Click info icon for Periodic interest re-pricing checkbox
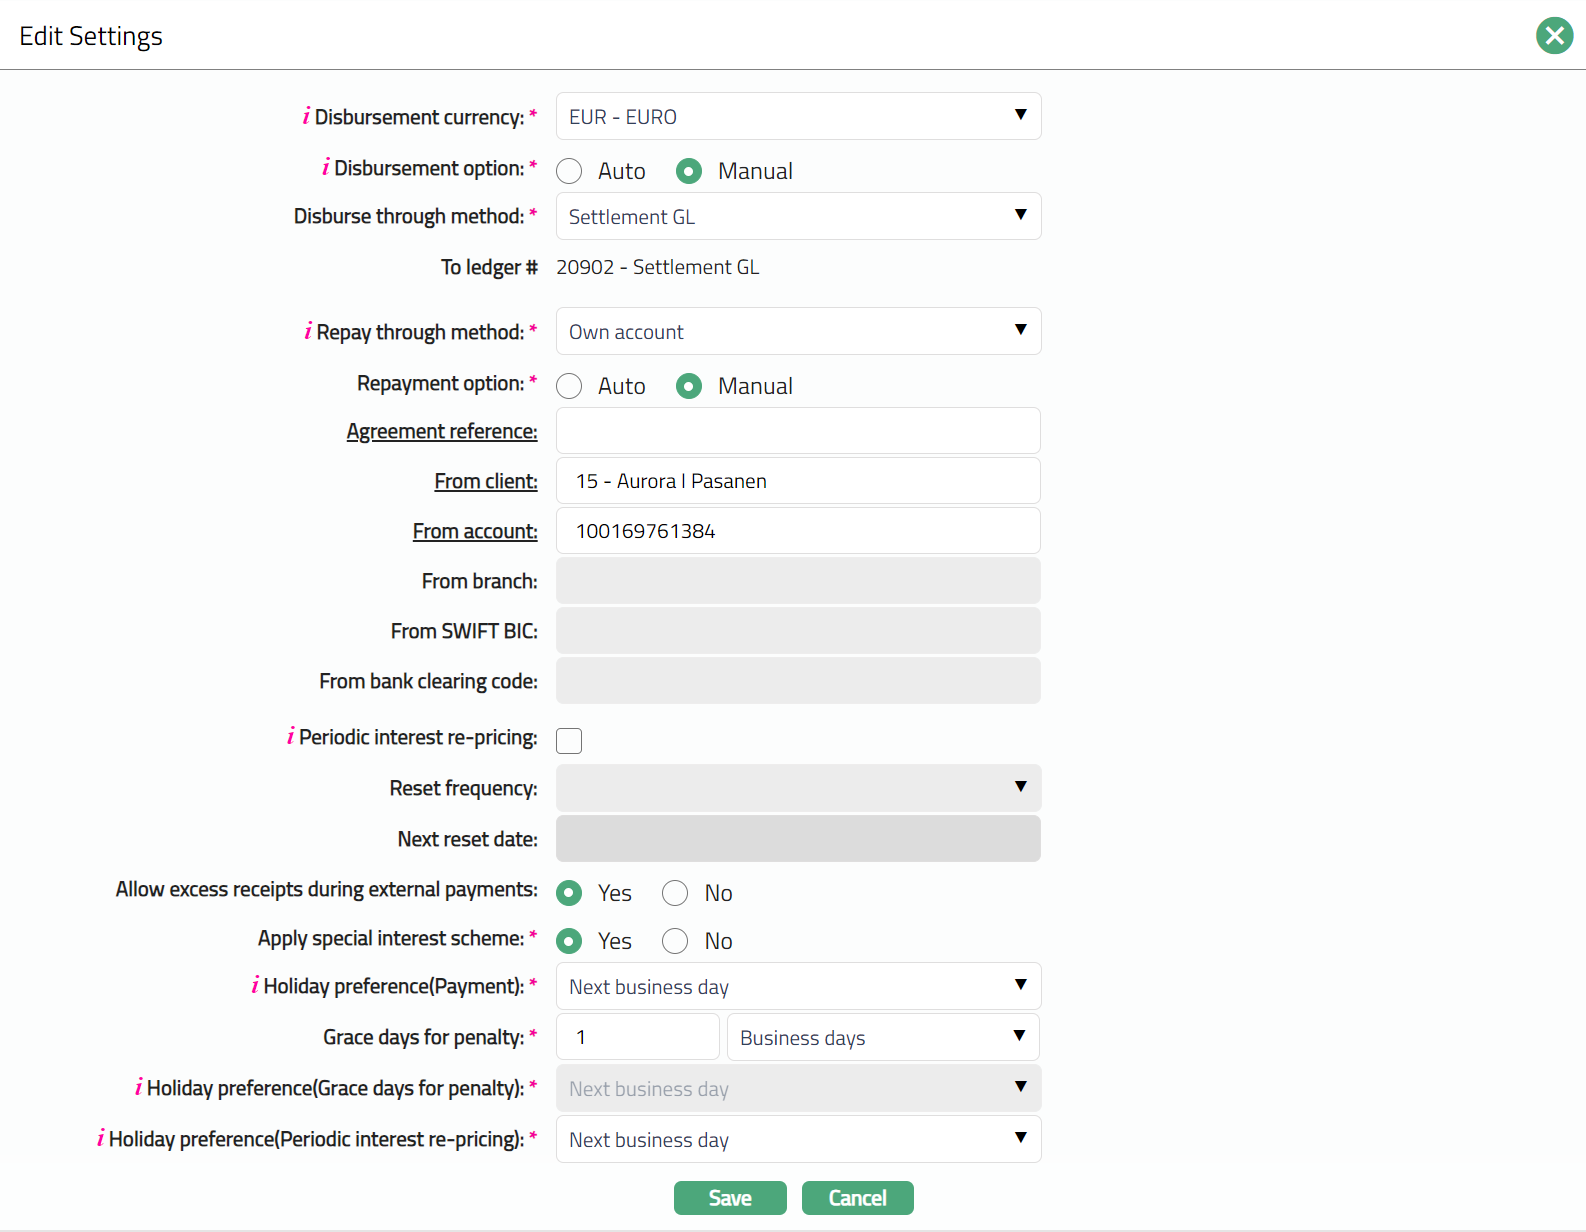The height and width of the screenshot is (1232, 1586). (x=290, y=737)
